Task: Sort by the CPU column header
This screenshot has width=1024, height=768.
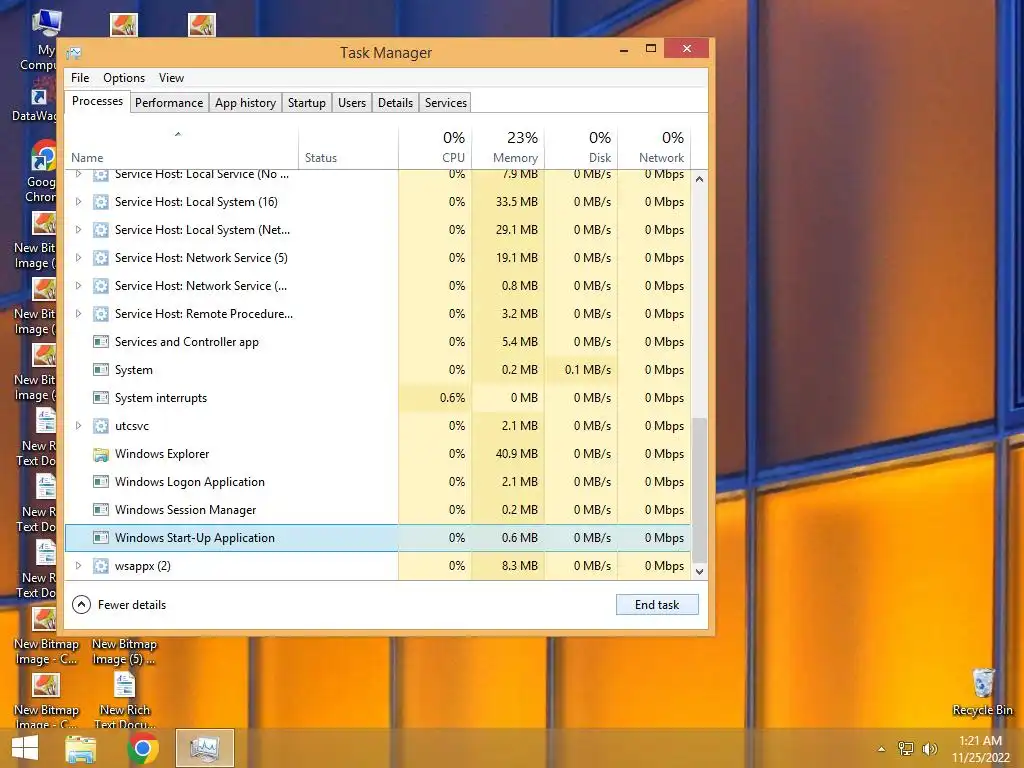Action: 435,148
